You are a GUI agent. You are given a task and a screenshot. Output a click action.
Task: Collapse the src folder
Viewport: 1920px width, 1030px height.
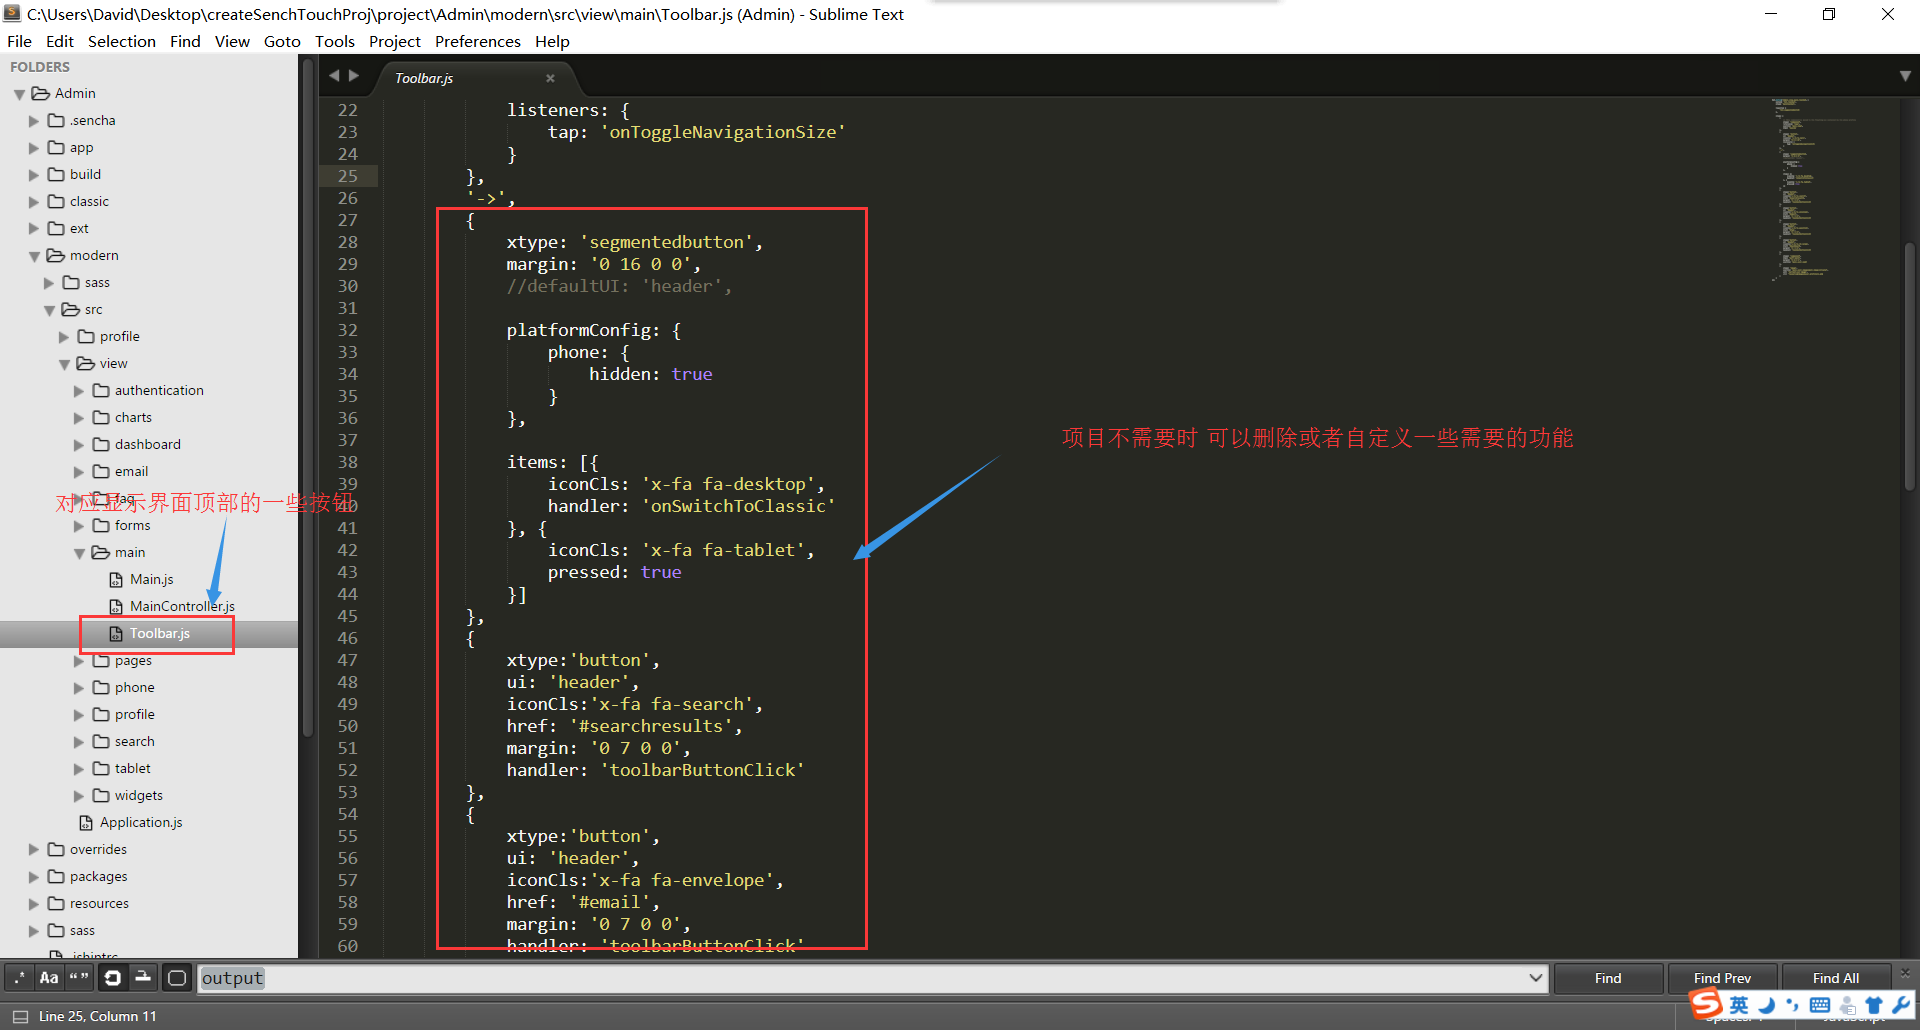click(x=49, y=310)
